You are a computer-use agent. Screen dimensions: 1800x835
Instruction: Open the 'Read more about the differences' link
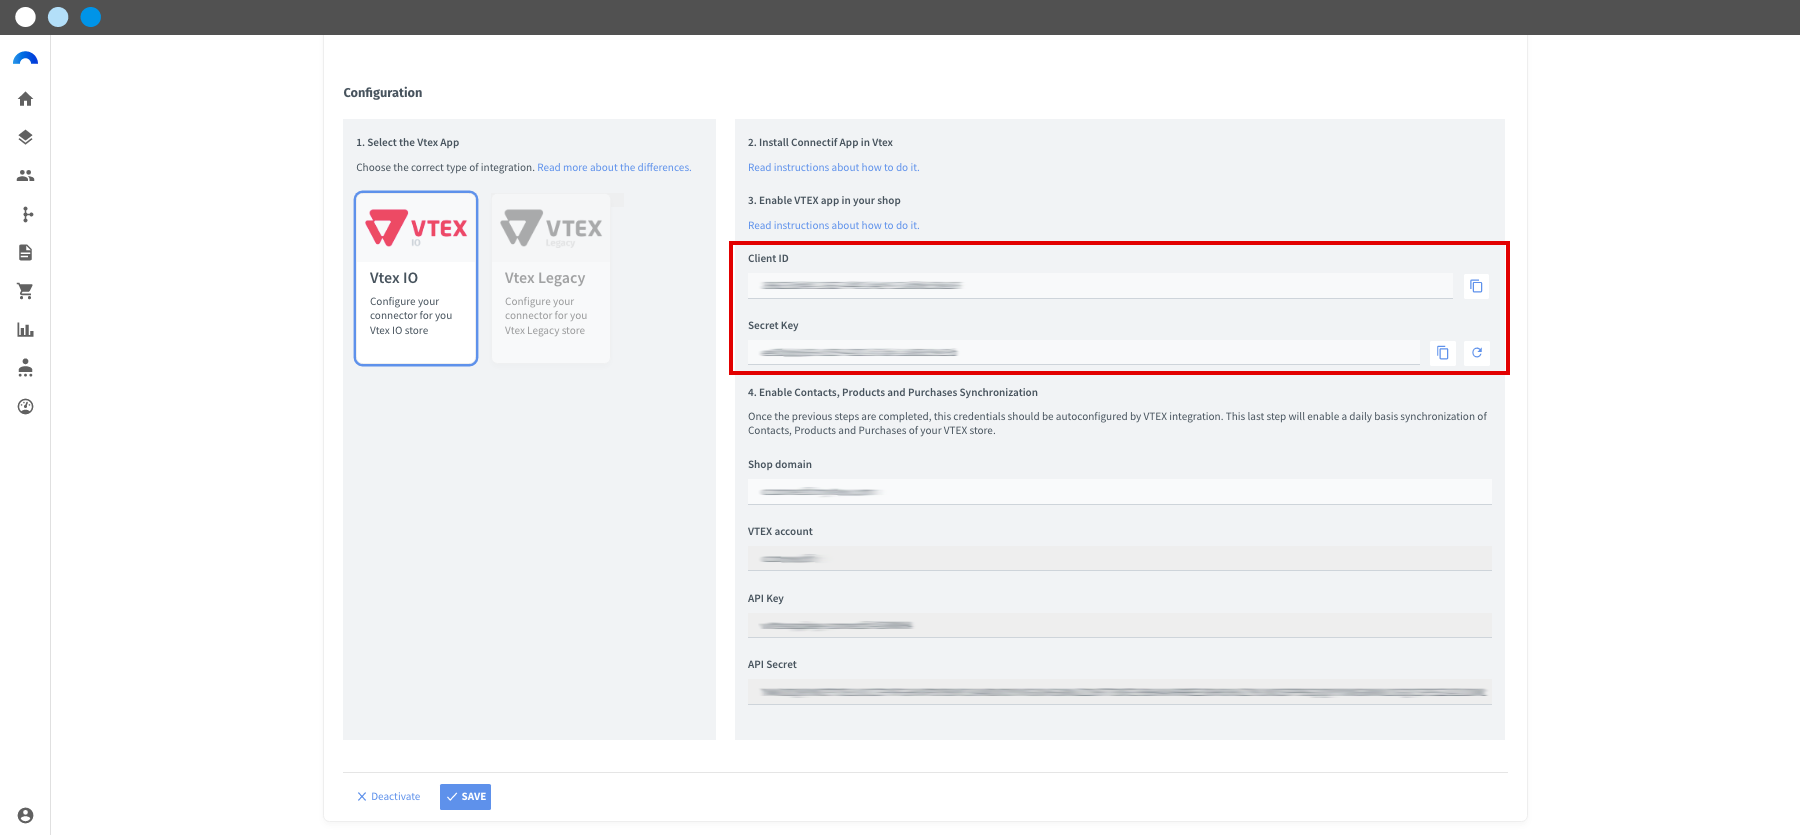[x=614, y=168]
